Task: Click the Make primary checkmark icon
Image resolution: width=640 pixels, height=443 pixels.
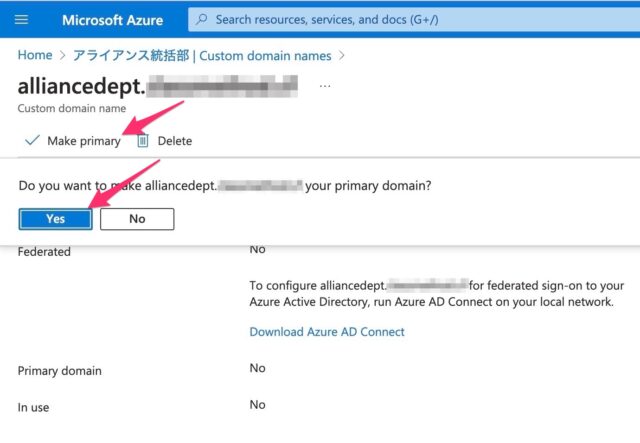Action: click(x=32, y=140)
